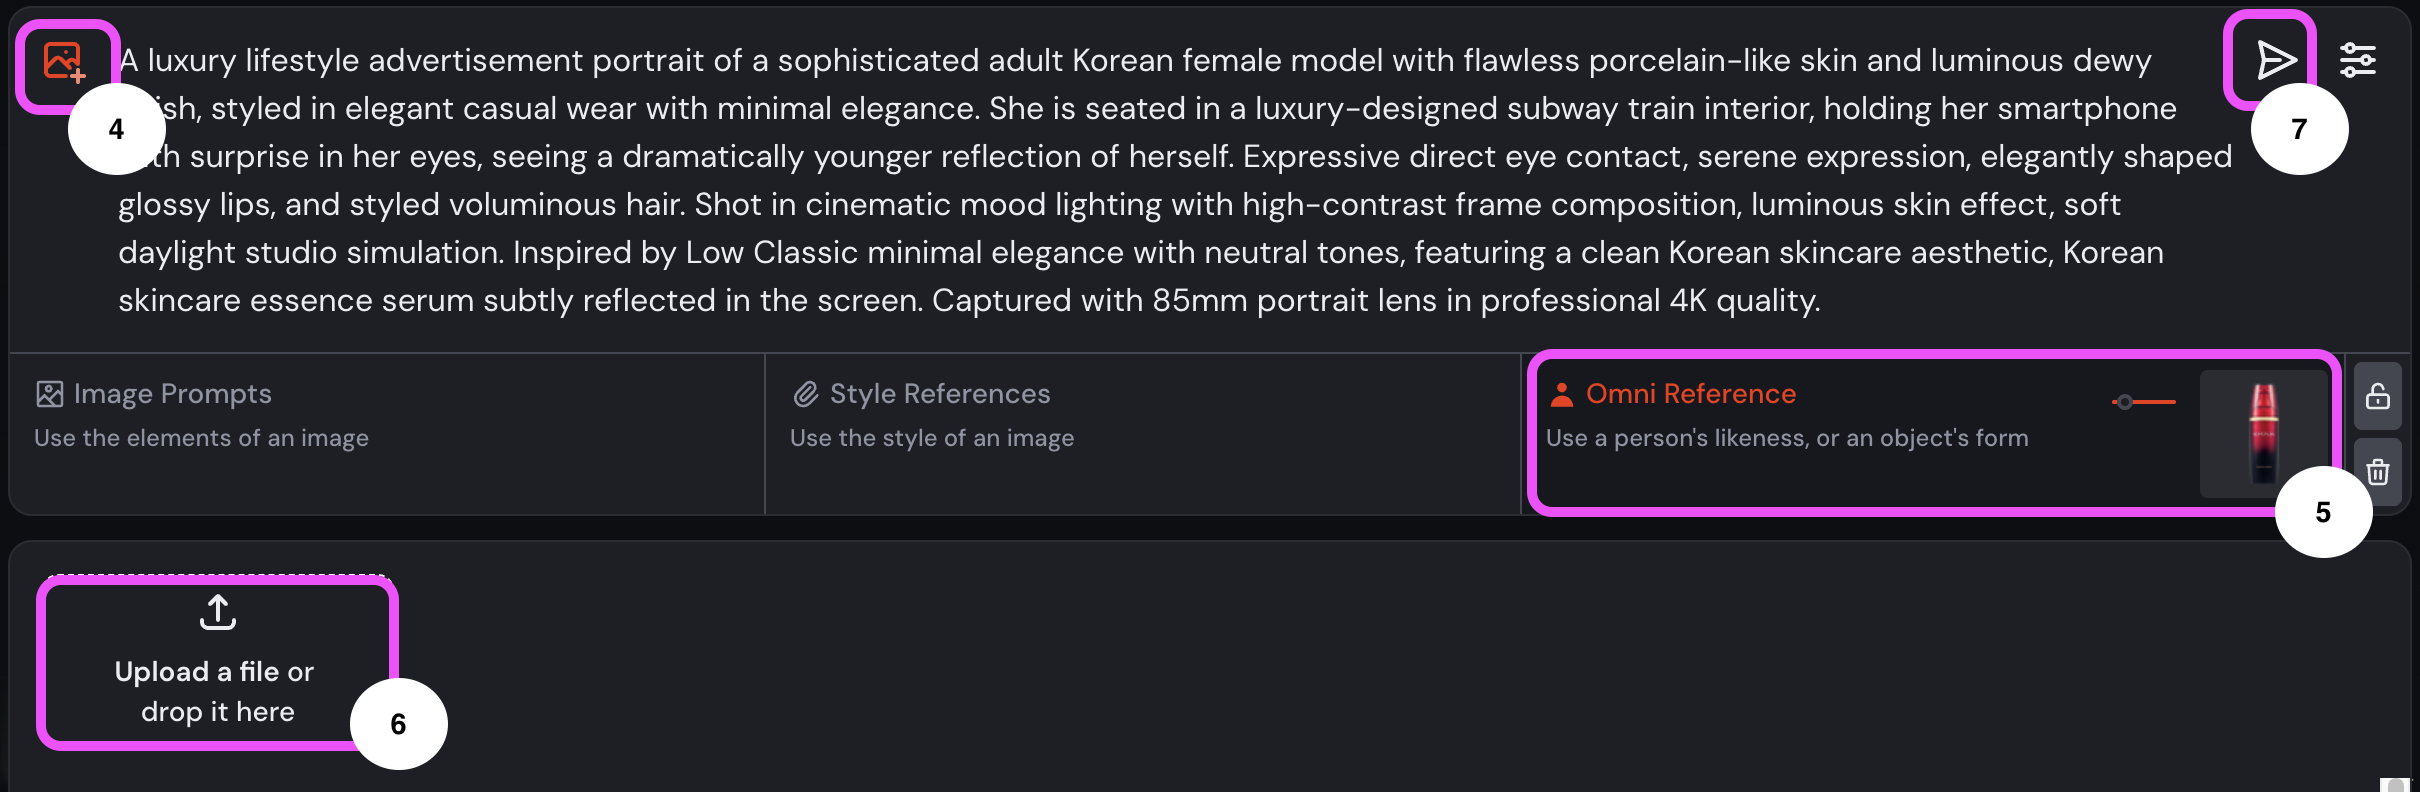This screenshot has height=792, width=2420.
Task: Delete the reference image with the trash icon
Action: click(x=2377, y=470)
